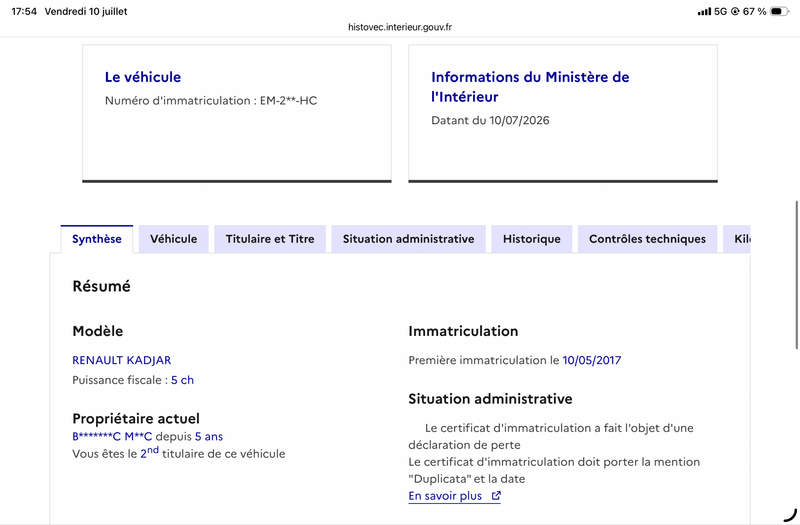Tap the 17:54 clock in status bar
Viewport: 800px width, 525px height.
(x=24, y=11)
